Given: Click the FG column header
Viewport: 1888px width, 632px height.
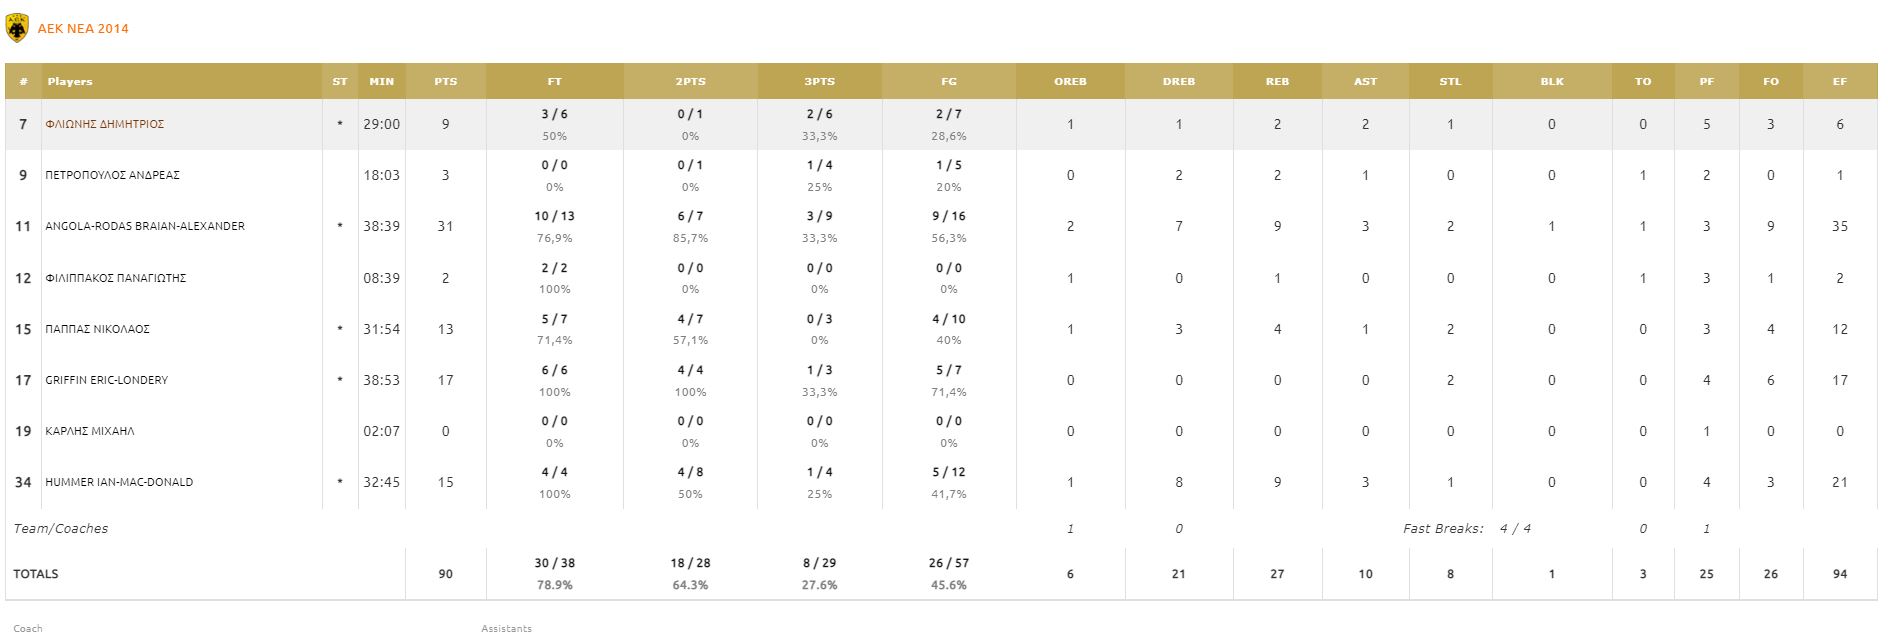Looking at the screenshot, I should point(949,81).
